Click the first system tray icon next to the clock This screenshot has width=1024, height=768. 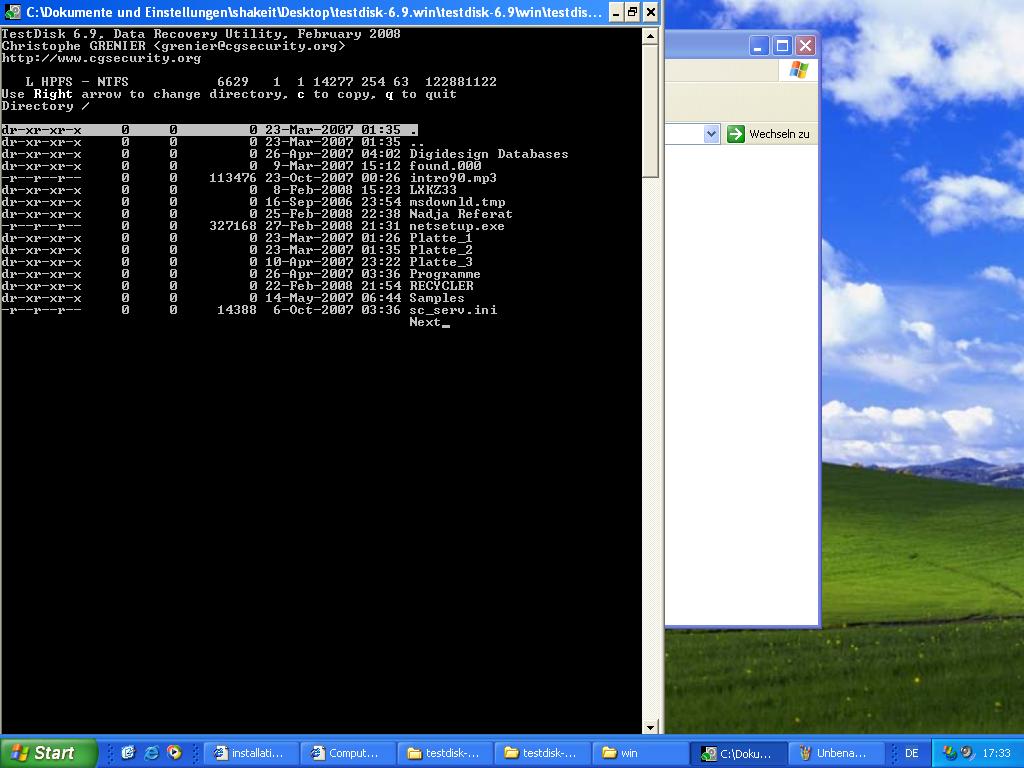coord(950,753)
